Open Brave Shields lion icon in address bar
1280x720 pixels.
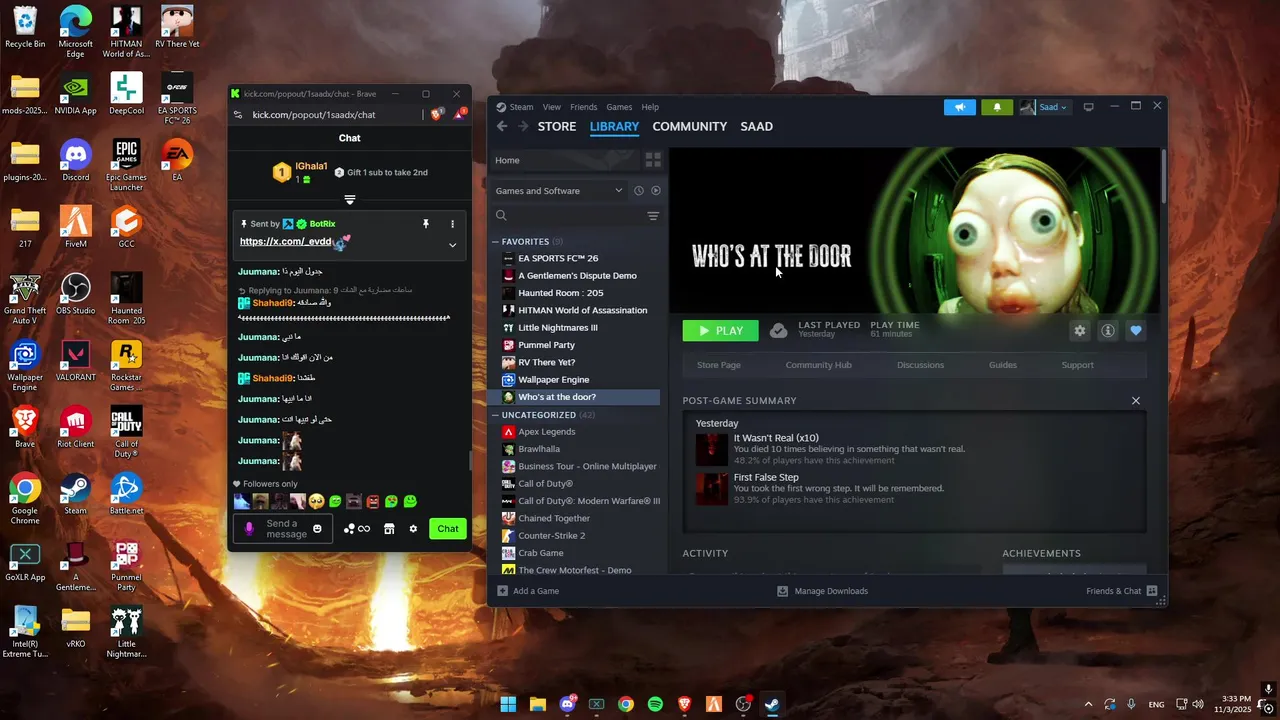(x=437, y=115)
